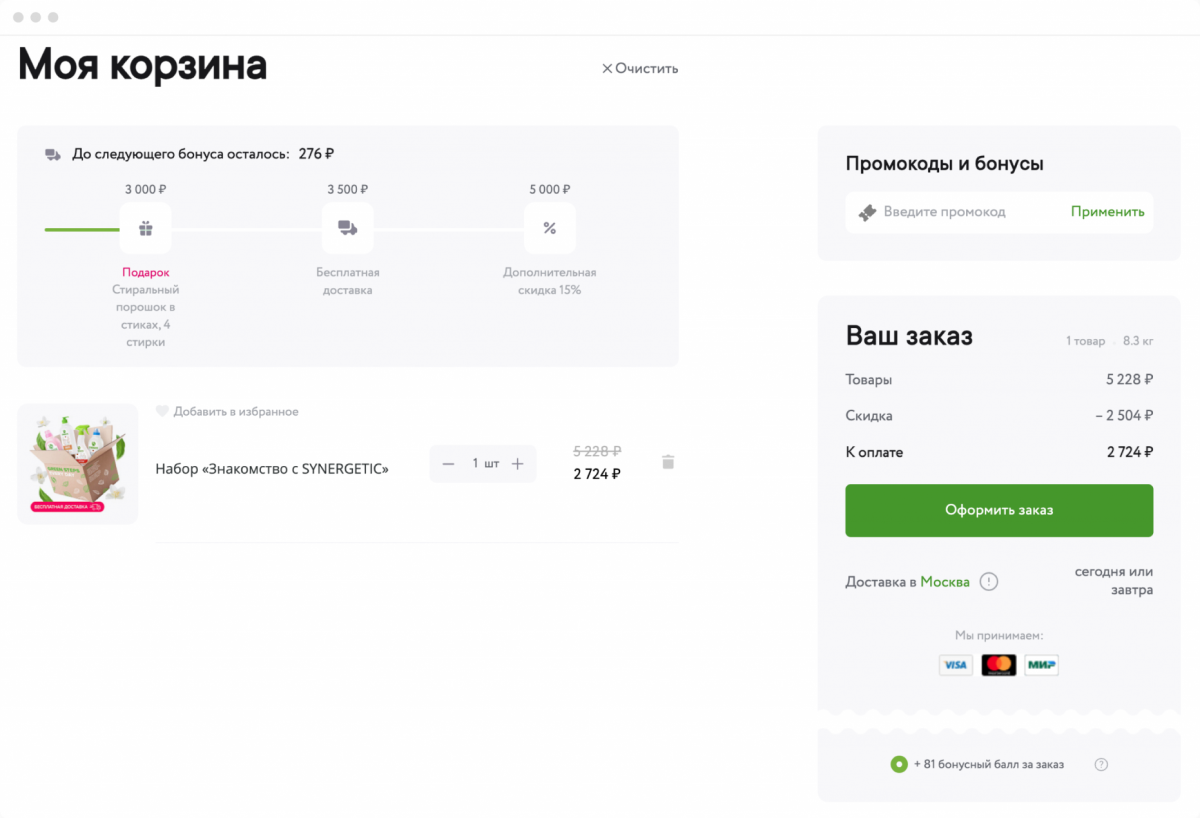Click the MIR payment icon
The width and height of the screenshot is (1200, 818).
[1041, 665]
